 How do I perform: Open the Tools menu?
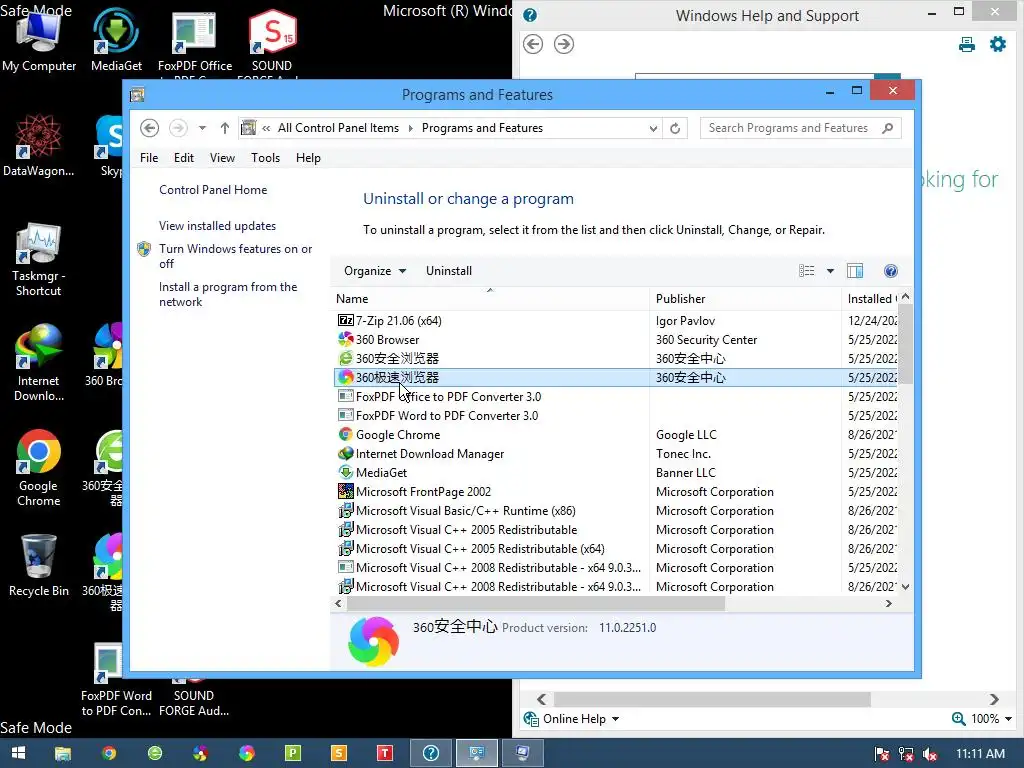(x=265, y=158)
